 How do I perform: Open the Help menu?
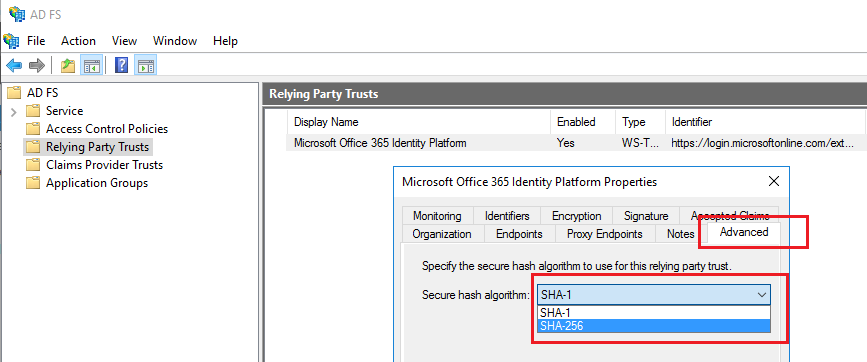coord(226,41)
